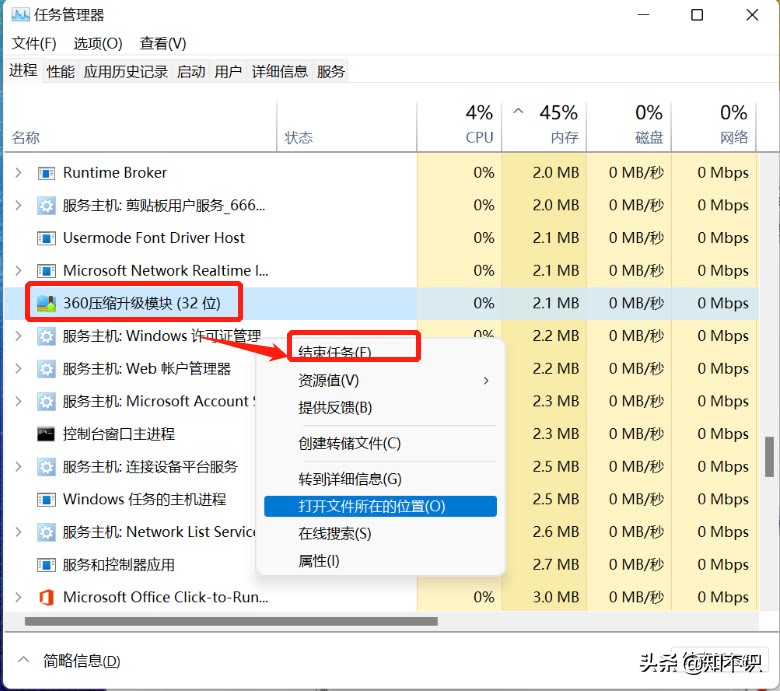Click the 360压缩升级模块 icon

coord(46,303)
